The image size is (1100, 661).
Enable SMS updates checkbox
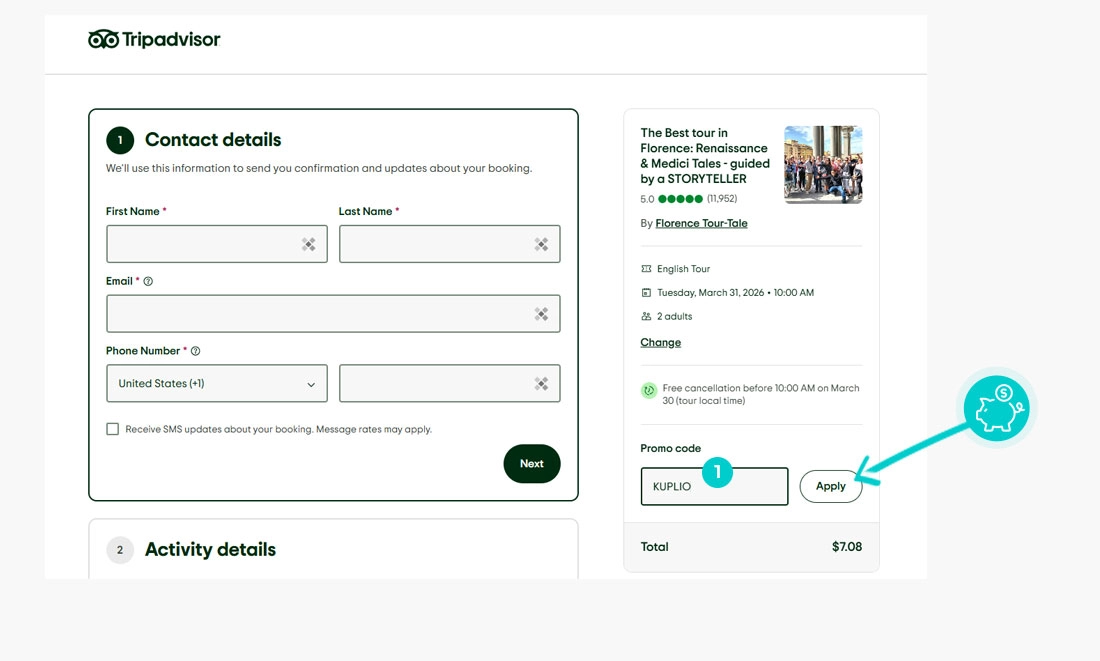(112, 429)
